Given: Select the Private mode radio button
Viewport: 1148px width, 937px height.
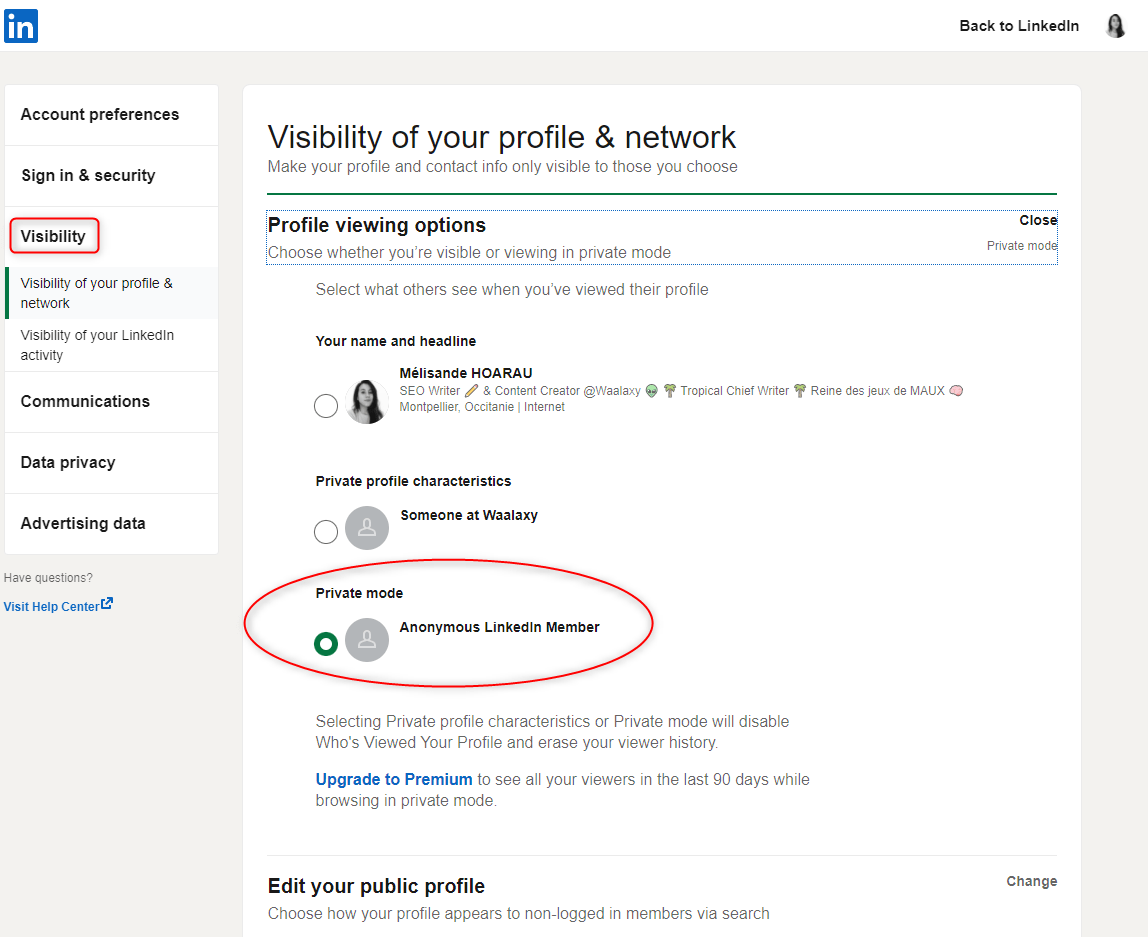Looking at the screenshot, I should coord(326,644).
